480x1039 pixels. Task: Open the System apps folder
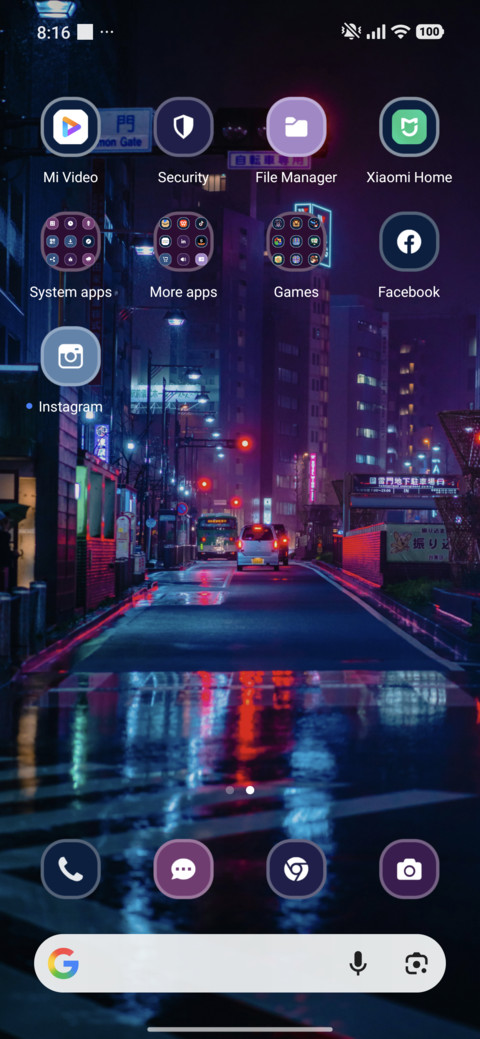[x=70, y=241]
